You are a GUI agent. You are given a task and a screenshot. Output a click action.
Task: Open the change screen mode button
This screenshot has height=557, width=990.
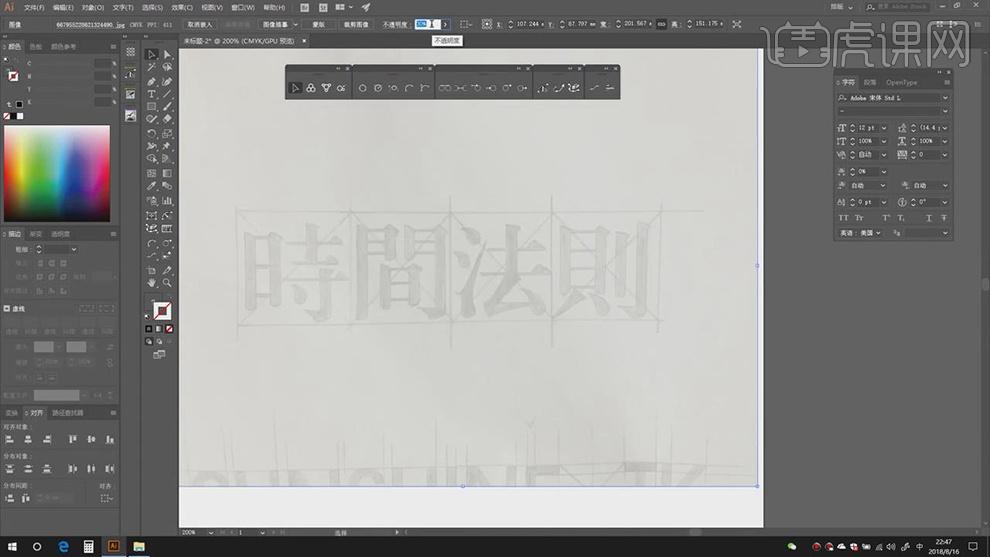pos(159,355)
